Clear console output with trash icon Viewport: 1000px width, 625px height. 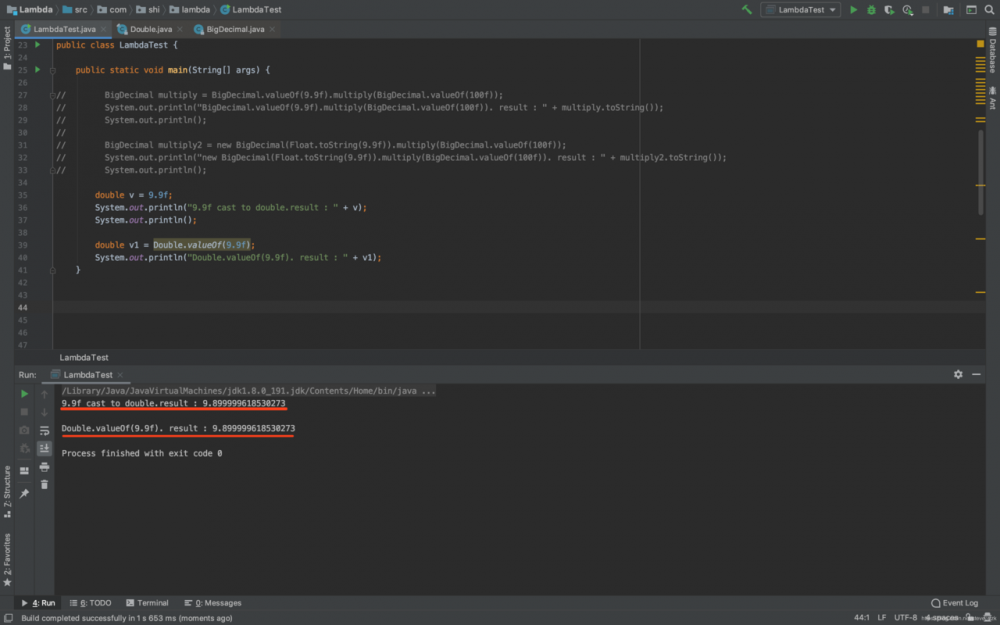pyautogui.click(x=44, y=485)
